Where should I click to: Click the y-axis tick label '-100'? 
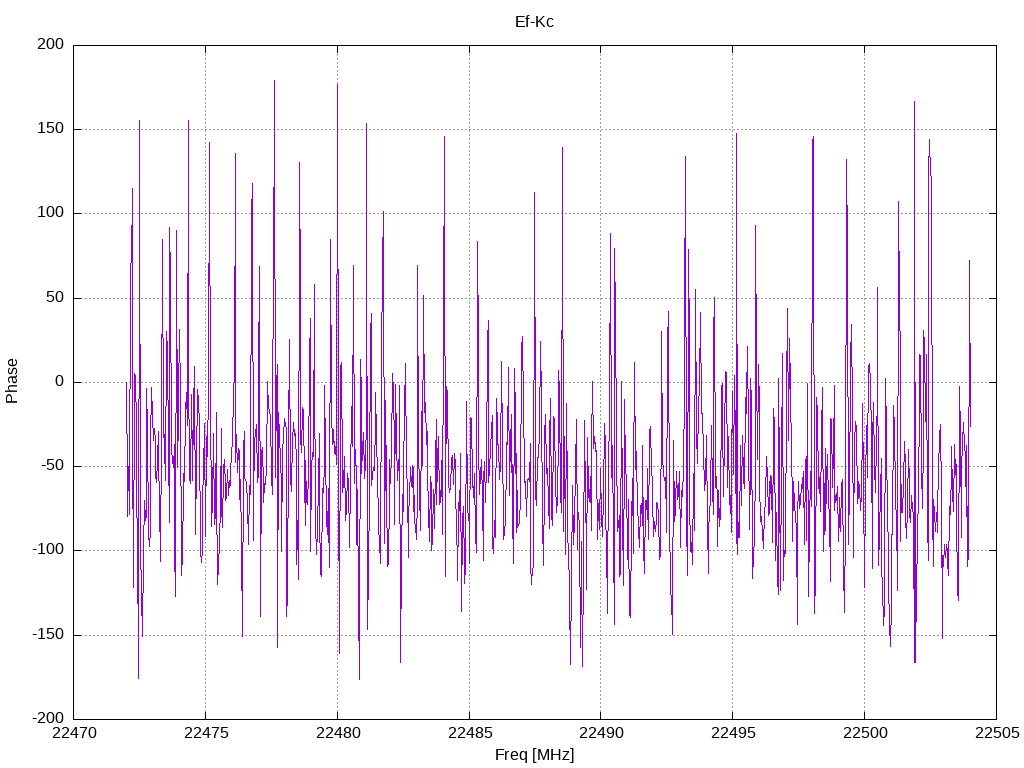click(48, 550)
